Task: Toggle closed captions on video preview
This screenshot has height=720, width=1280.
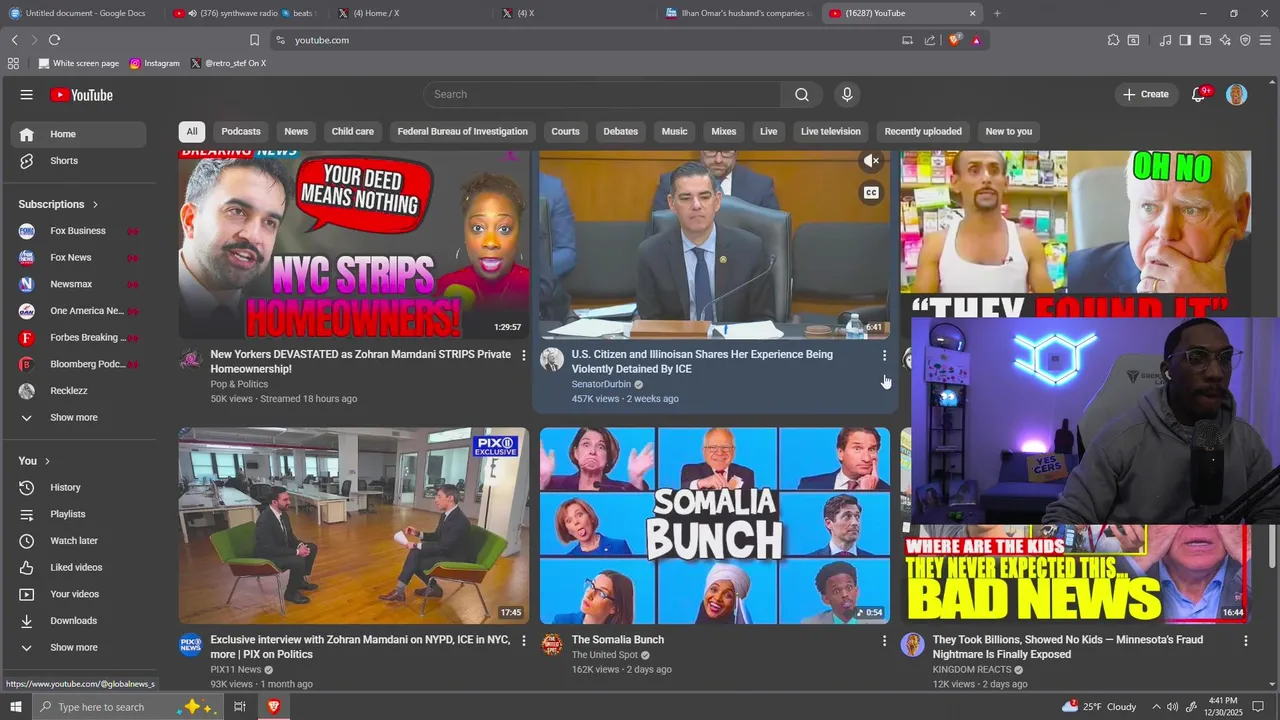Action: (872, 193)
